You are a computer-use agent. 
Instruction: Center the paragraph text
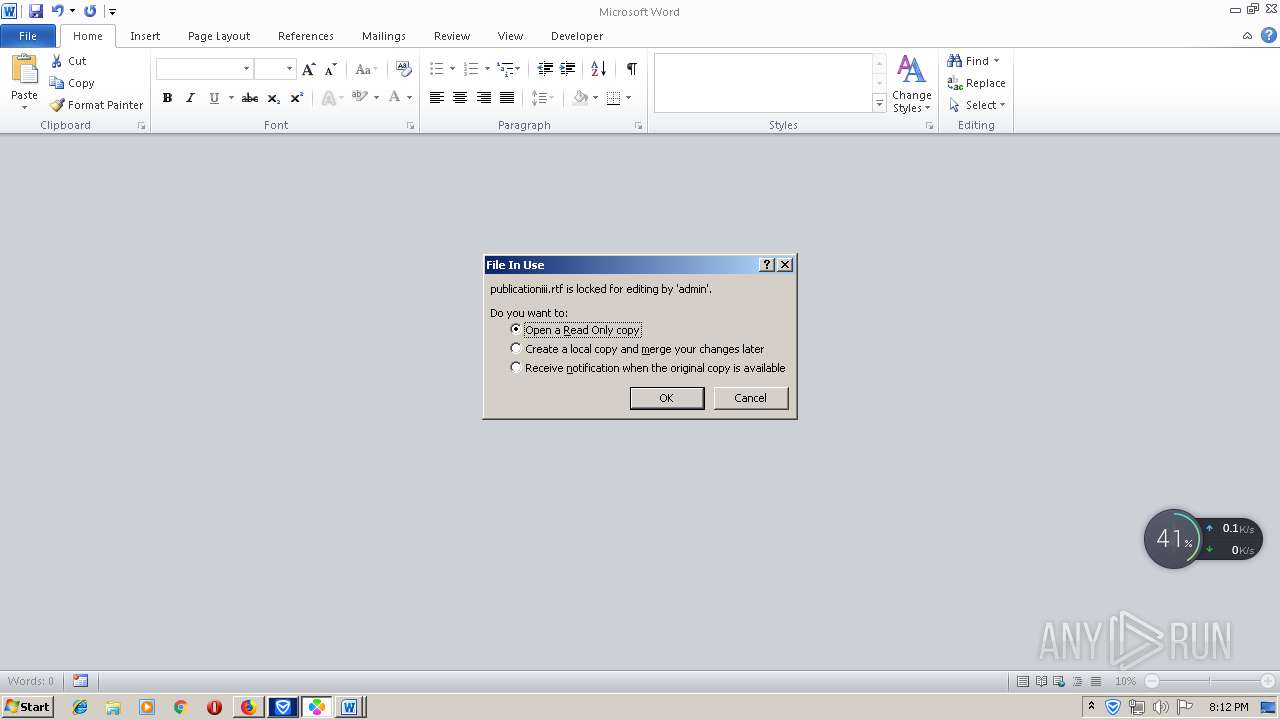tap(460, 98)
